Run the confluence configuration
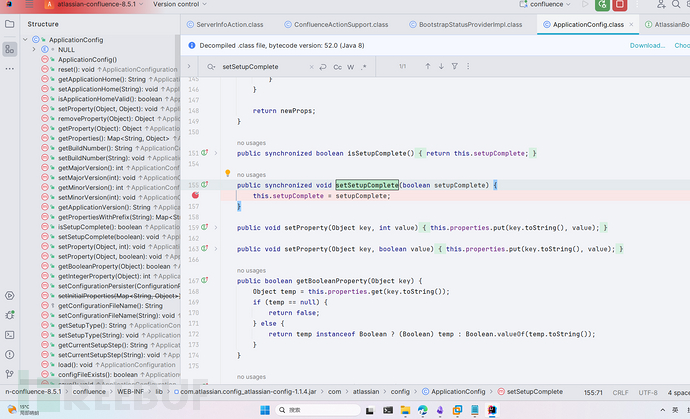 pos(585,4)
